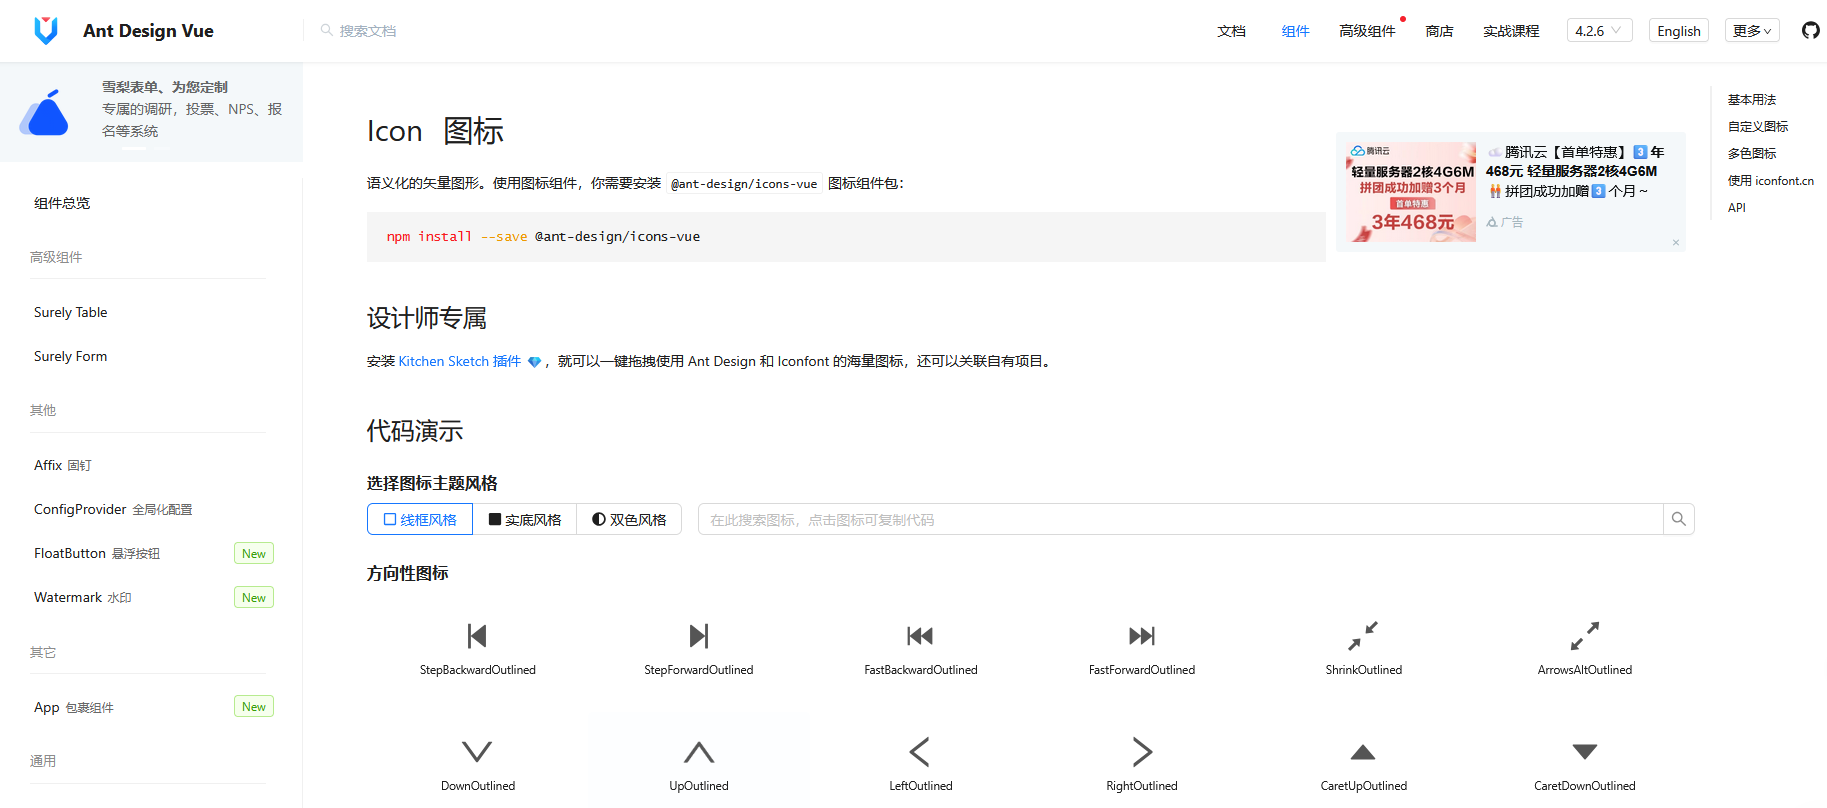Open the 文档 navigation menu item
The width and height of the screenshot is (1827, 808).
tap(1231, 31)
